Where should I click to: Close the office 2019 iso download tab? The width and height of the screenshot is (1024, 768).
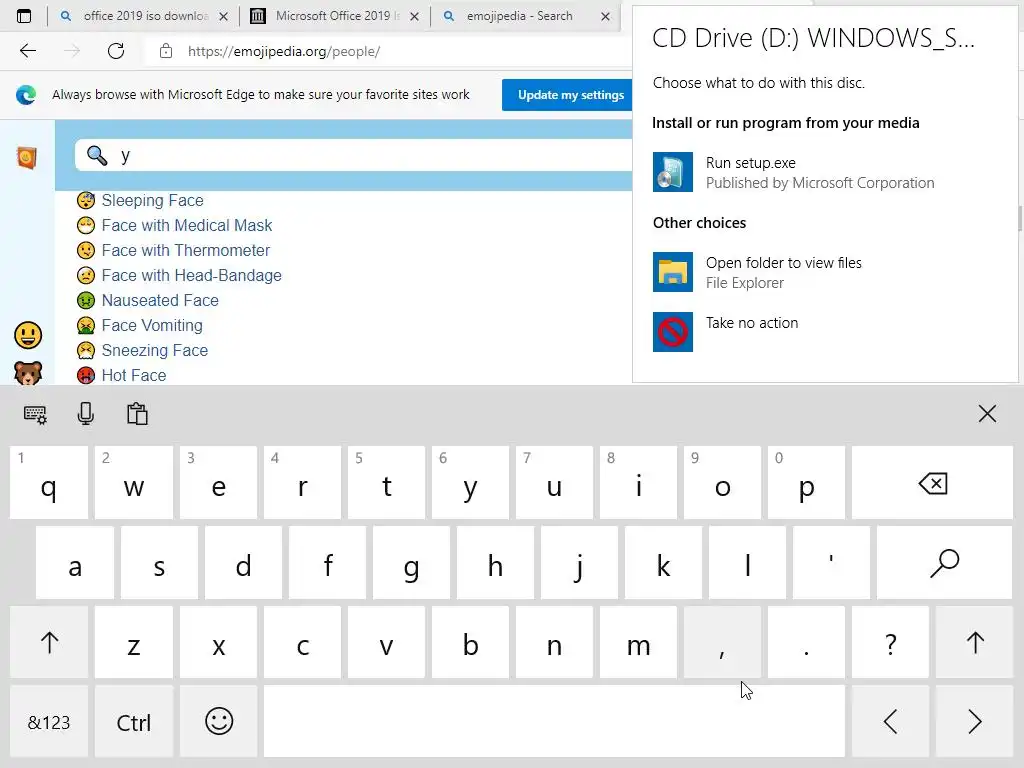223,17
